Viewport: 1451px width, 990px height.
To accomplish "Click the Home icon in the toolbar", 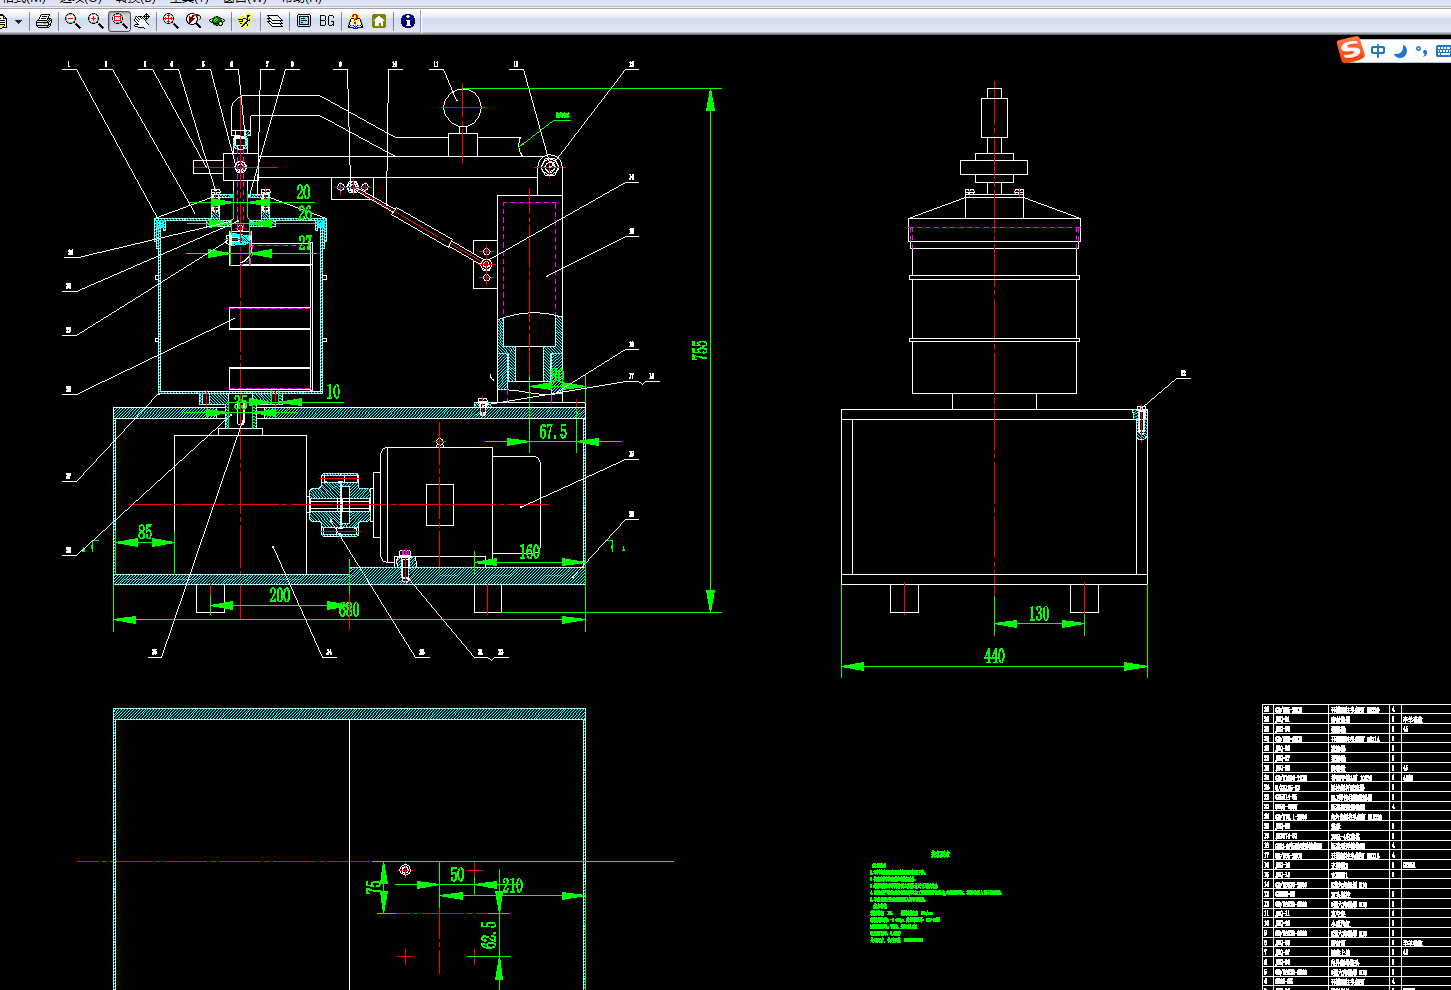I will [379, 21].
